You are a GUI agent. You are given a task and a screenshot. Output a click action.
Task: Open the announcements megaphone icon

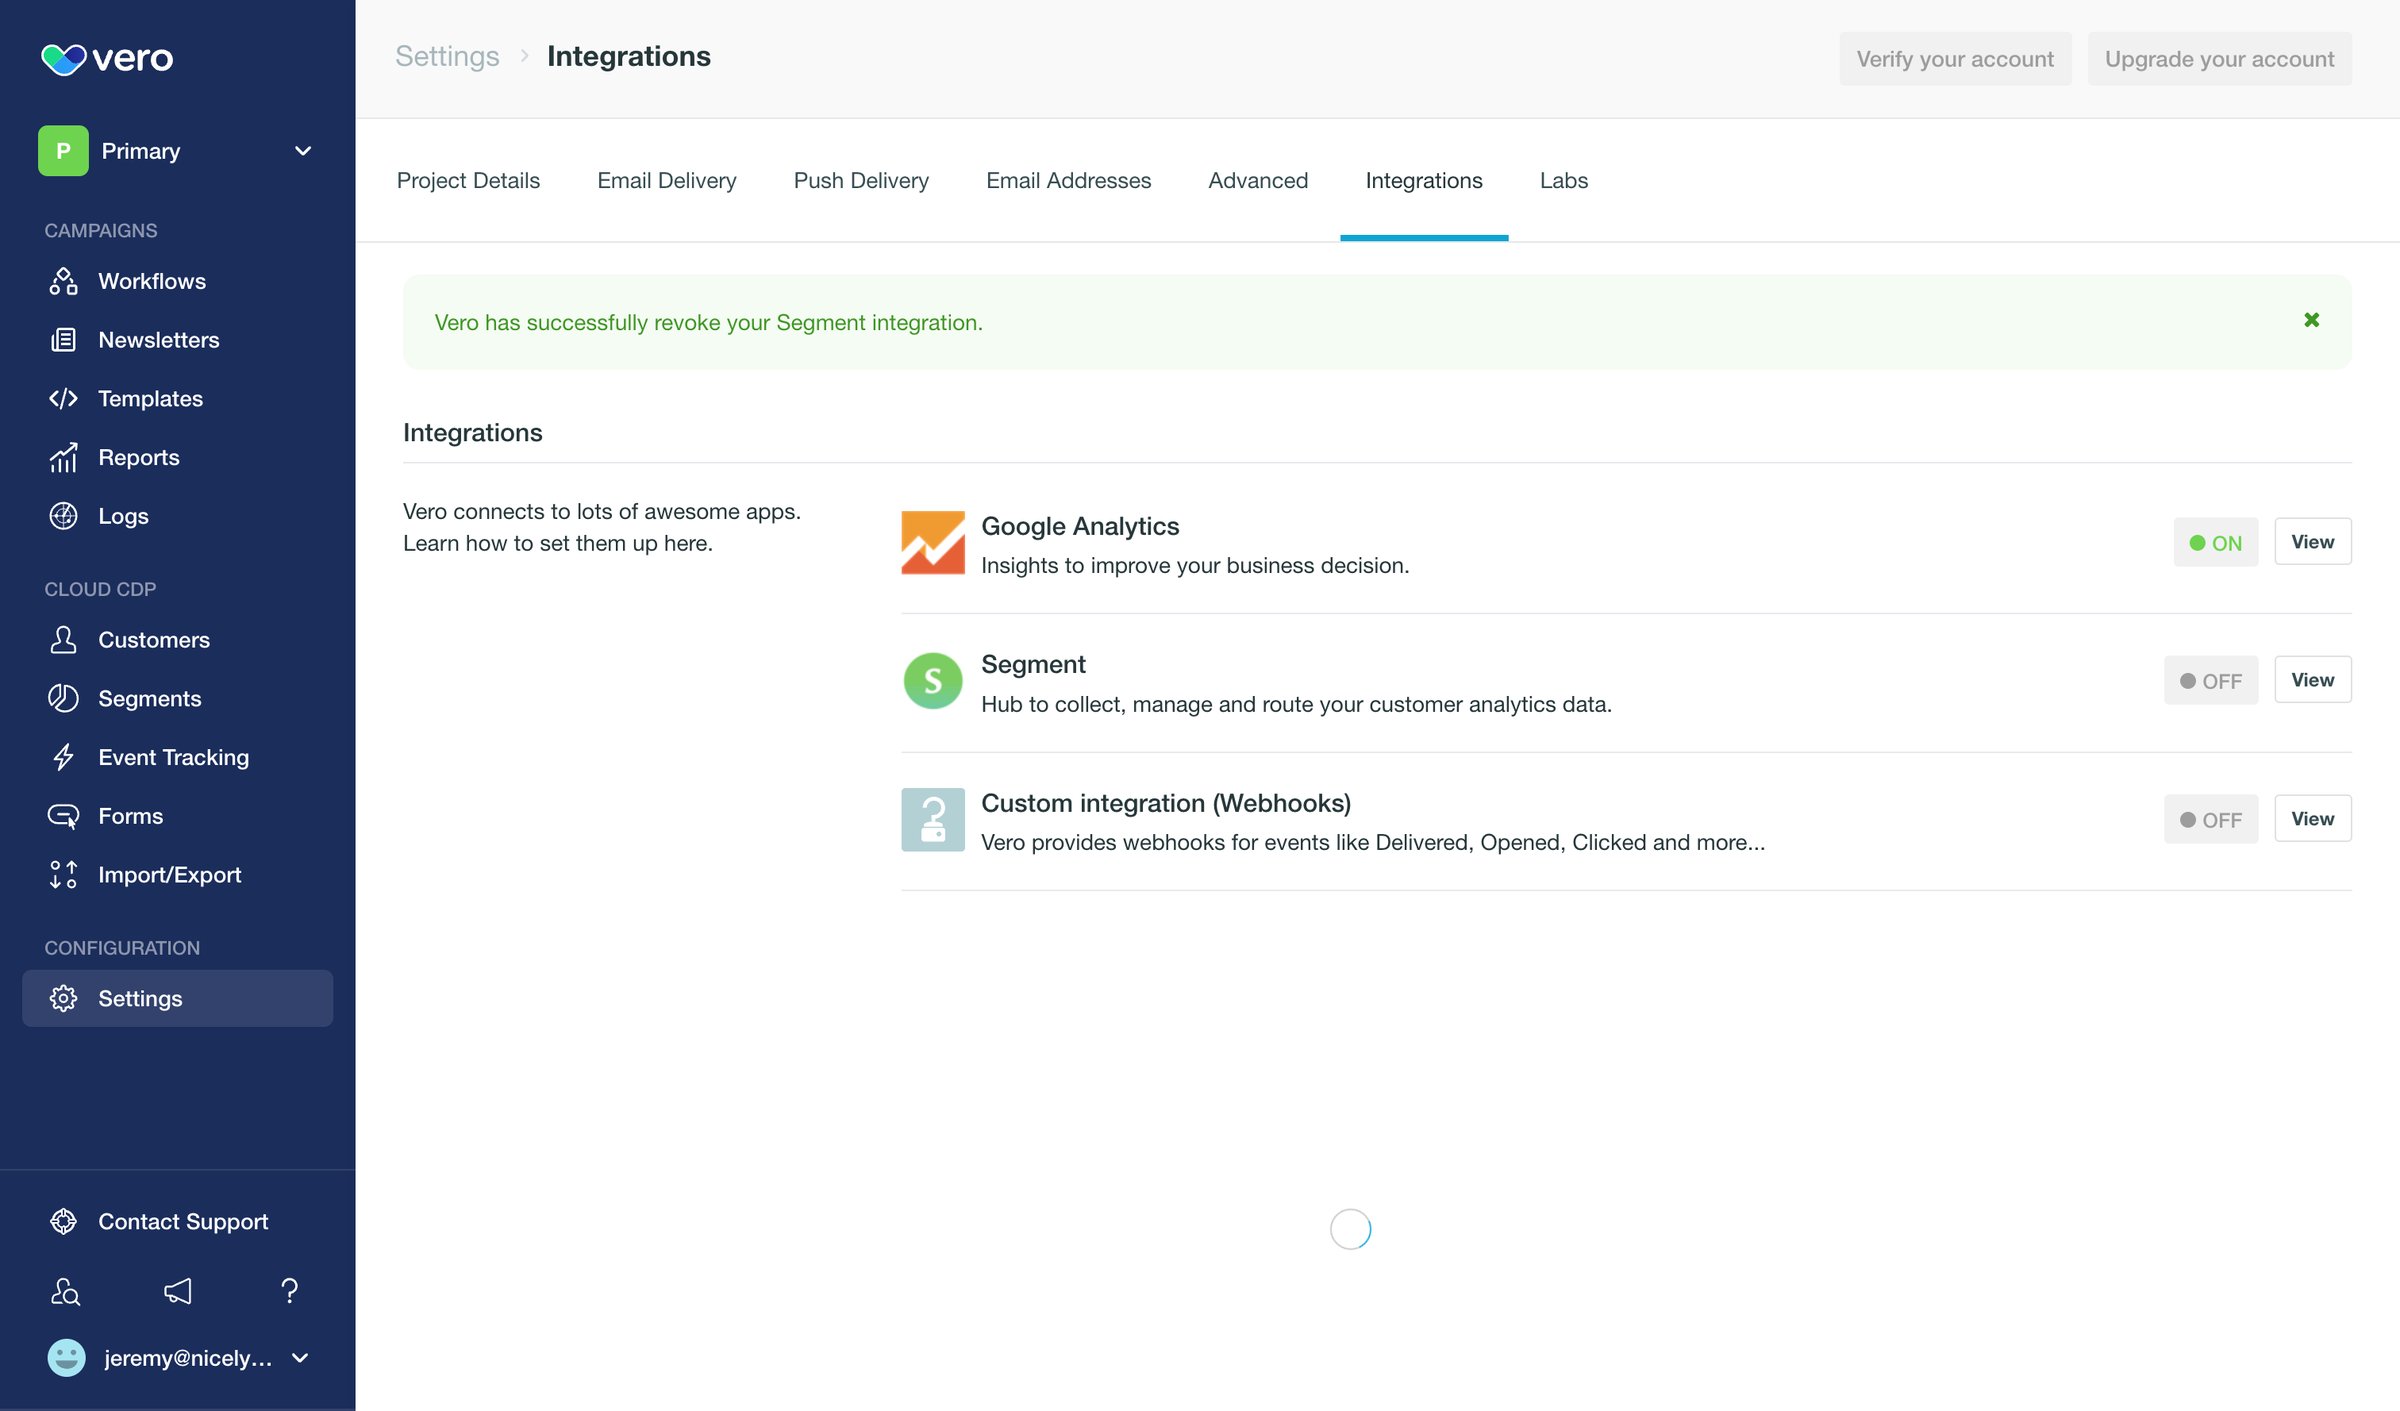[178, 1291]
